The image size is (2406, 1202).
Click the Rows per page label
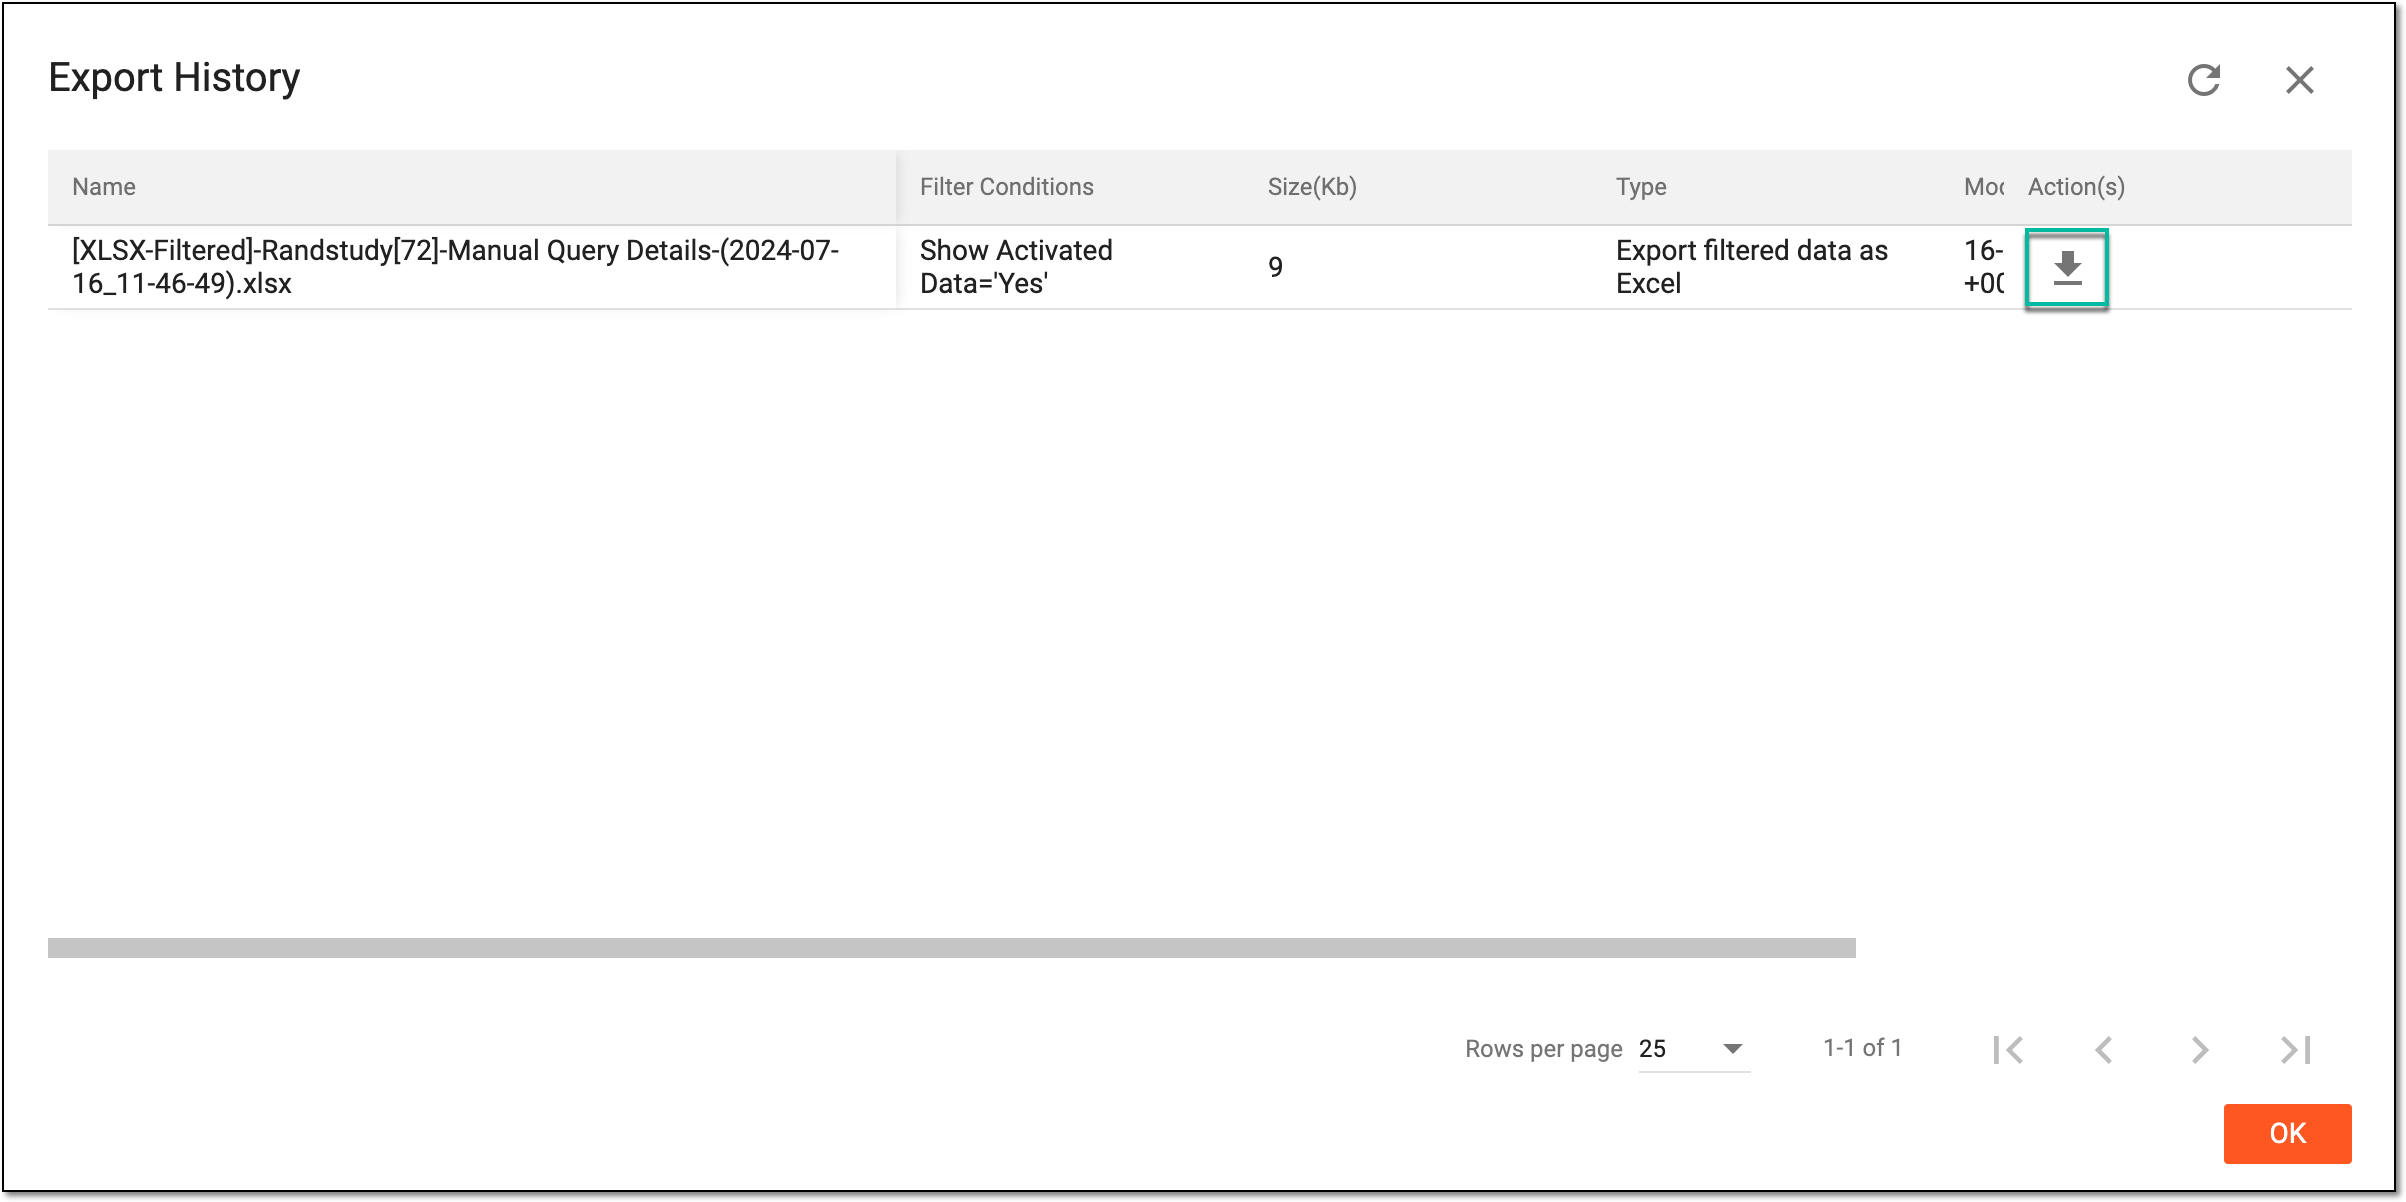coord(1543,1049)
